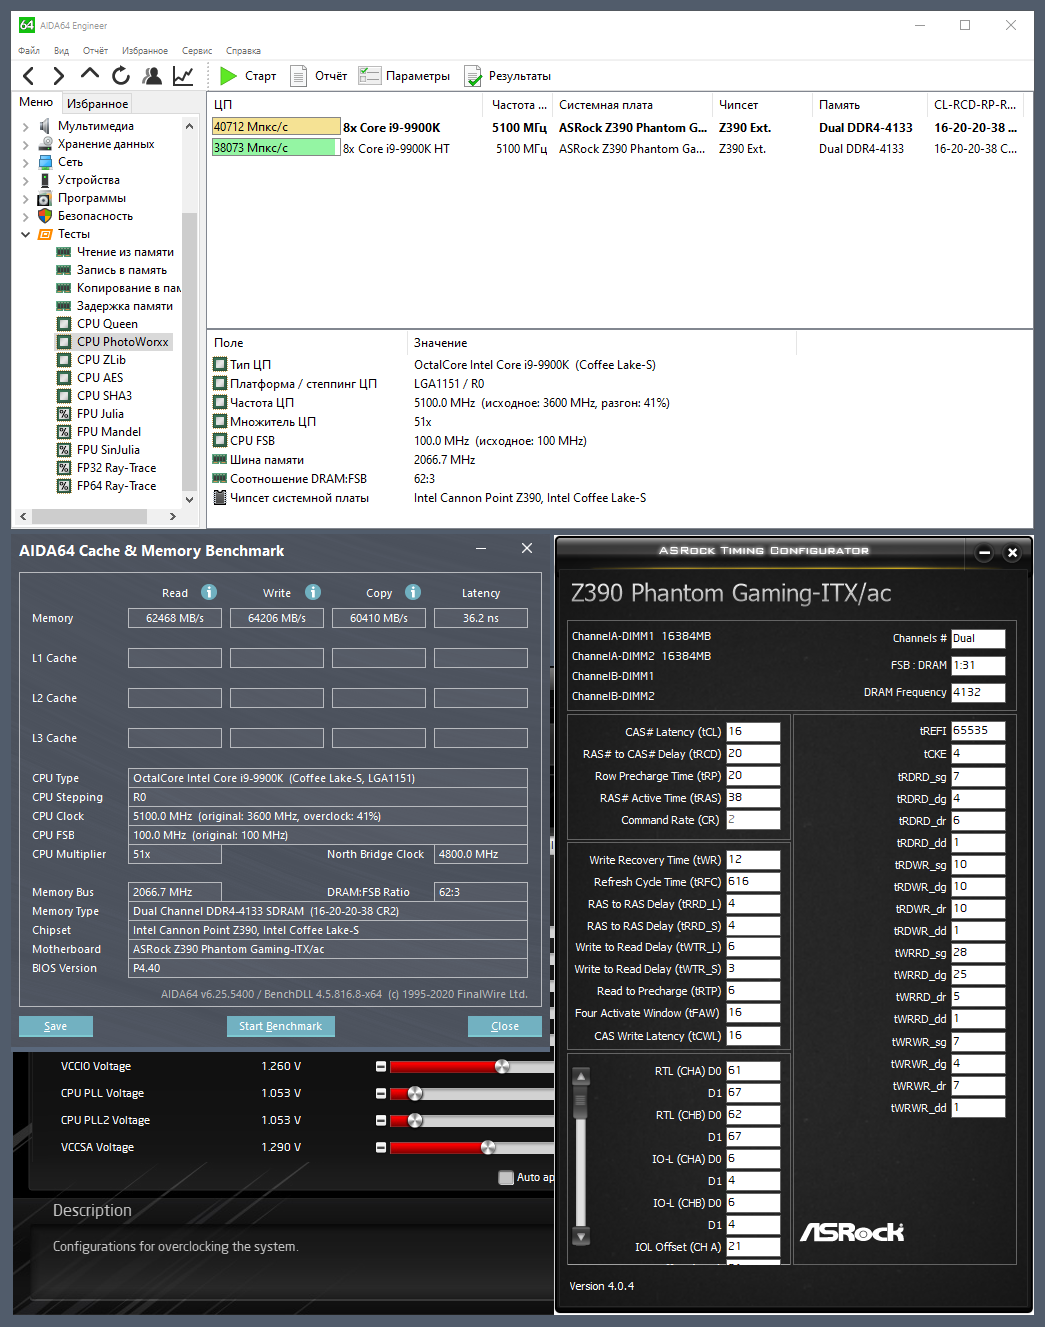This screenshot has height=1327, width=1045.
Task: Open the Избранное menu in menu bar
Action: click(145, 50)
